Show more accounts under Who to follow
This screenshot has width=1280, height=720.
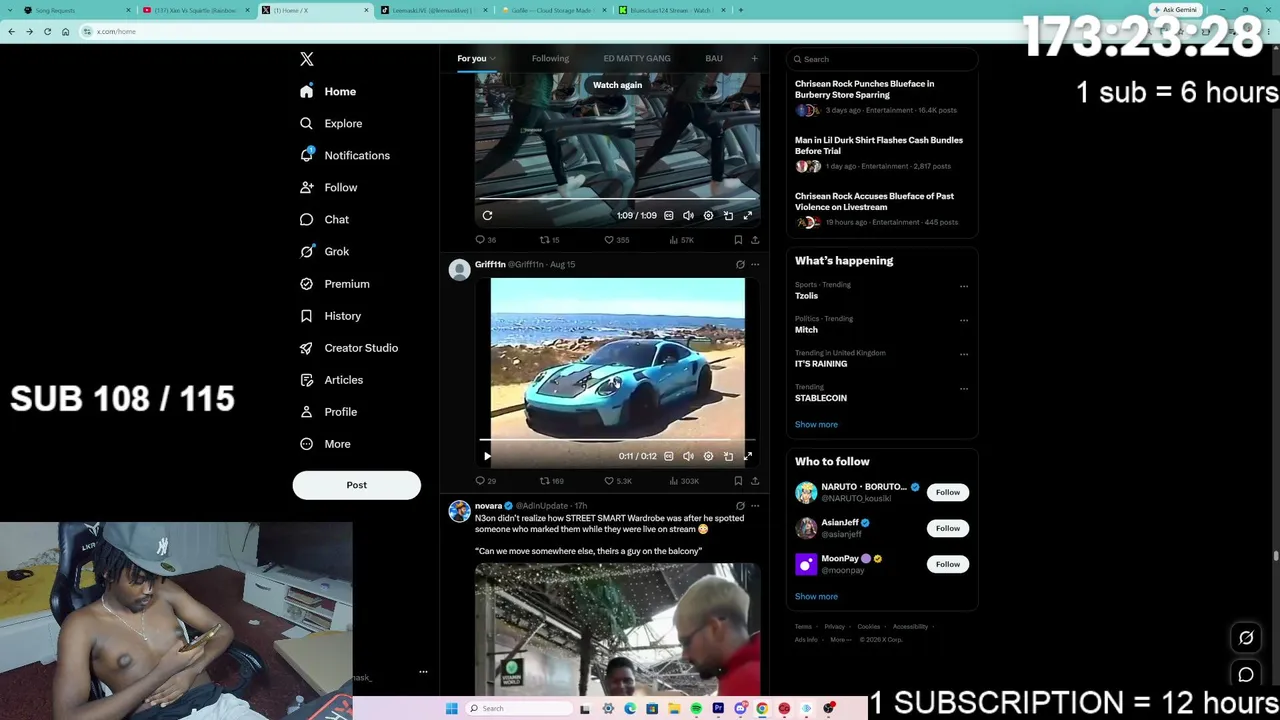pyautogui.click(x=816, y=596)
